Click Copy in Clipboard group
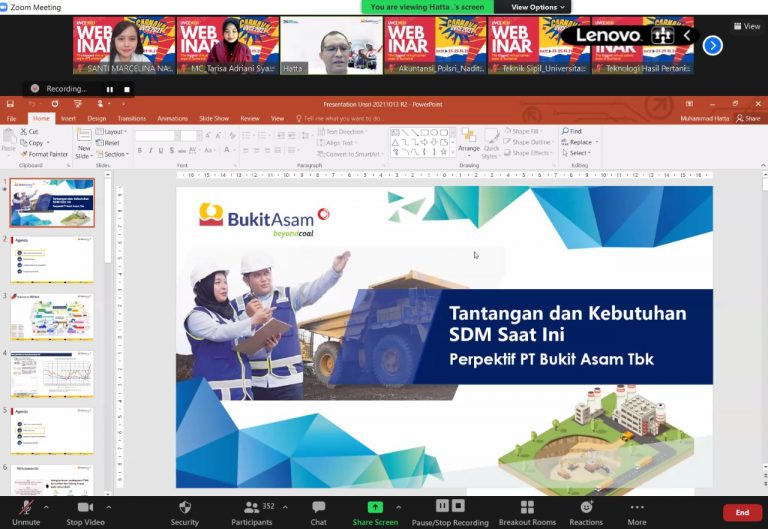The width and height of the screenshot is (768, 529). point(35,143)
